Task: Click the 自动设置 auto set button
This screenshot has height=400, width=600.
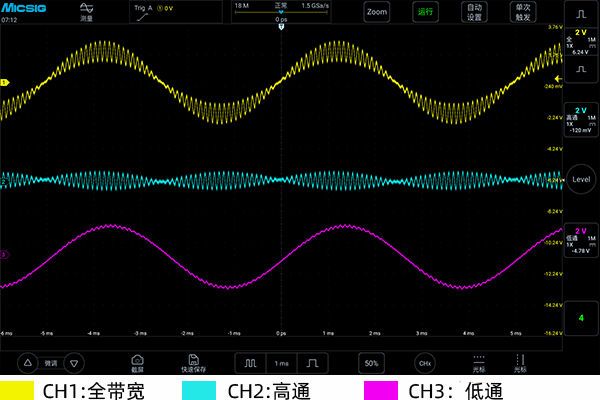Action: [x=474, y=12]
